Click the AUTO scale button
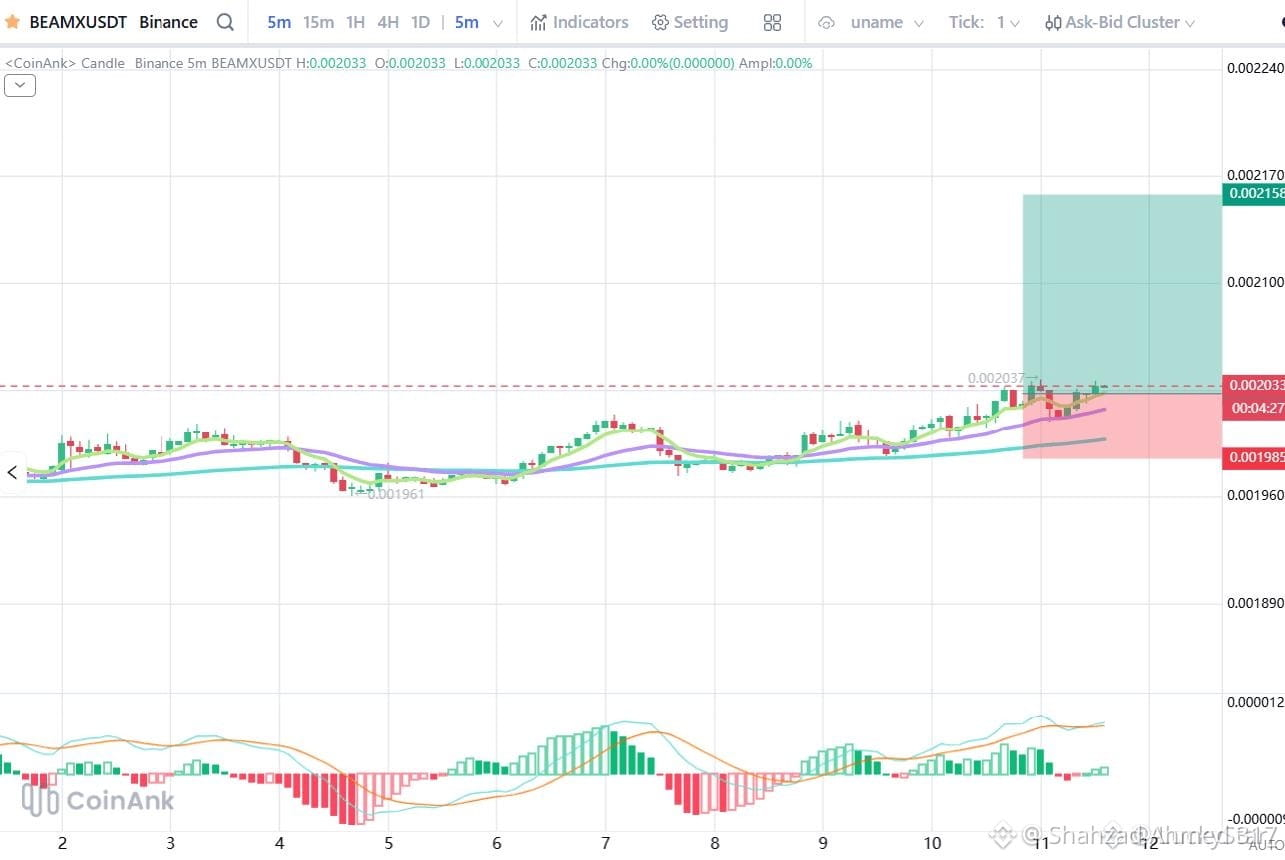 point(1266,845)
